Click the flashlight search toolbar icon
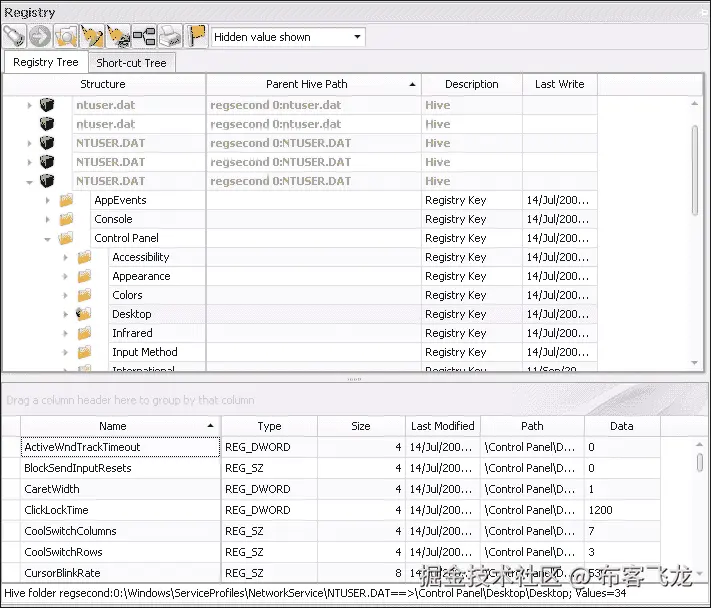This screenshot has height=608, width=711. click(15, 36)
